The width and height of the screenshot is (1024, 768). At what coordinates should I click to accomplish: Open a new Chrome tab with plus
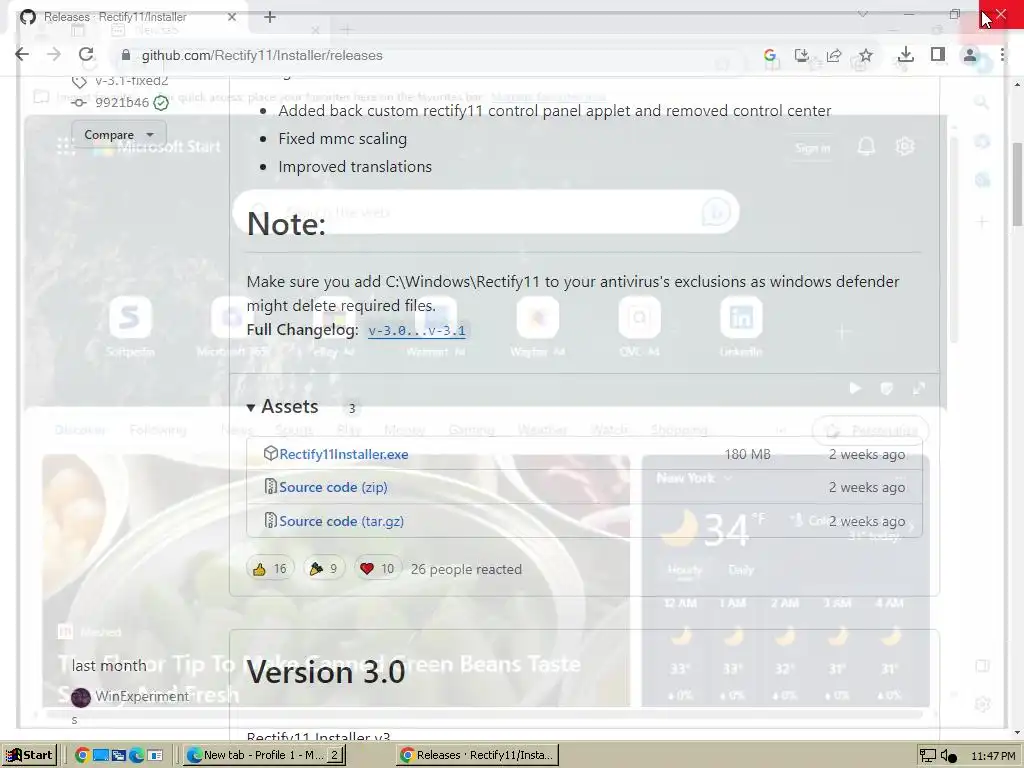tap(270, 17)
